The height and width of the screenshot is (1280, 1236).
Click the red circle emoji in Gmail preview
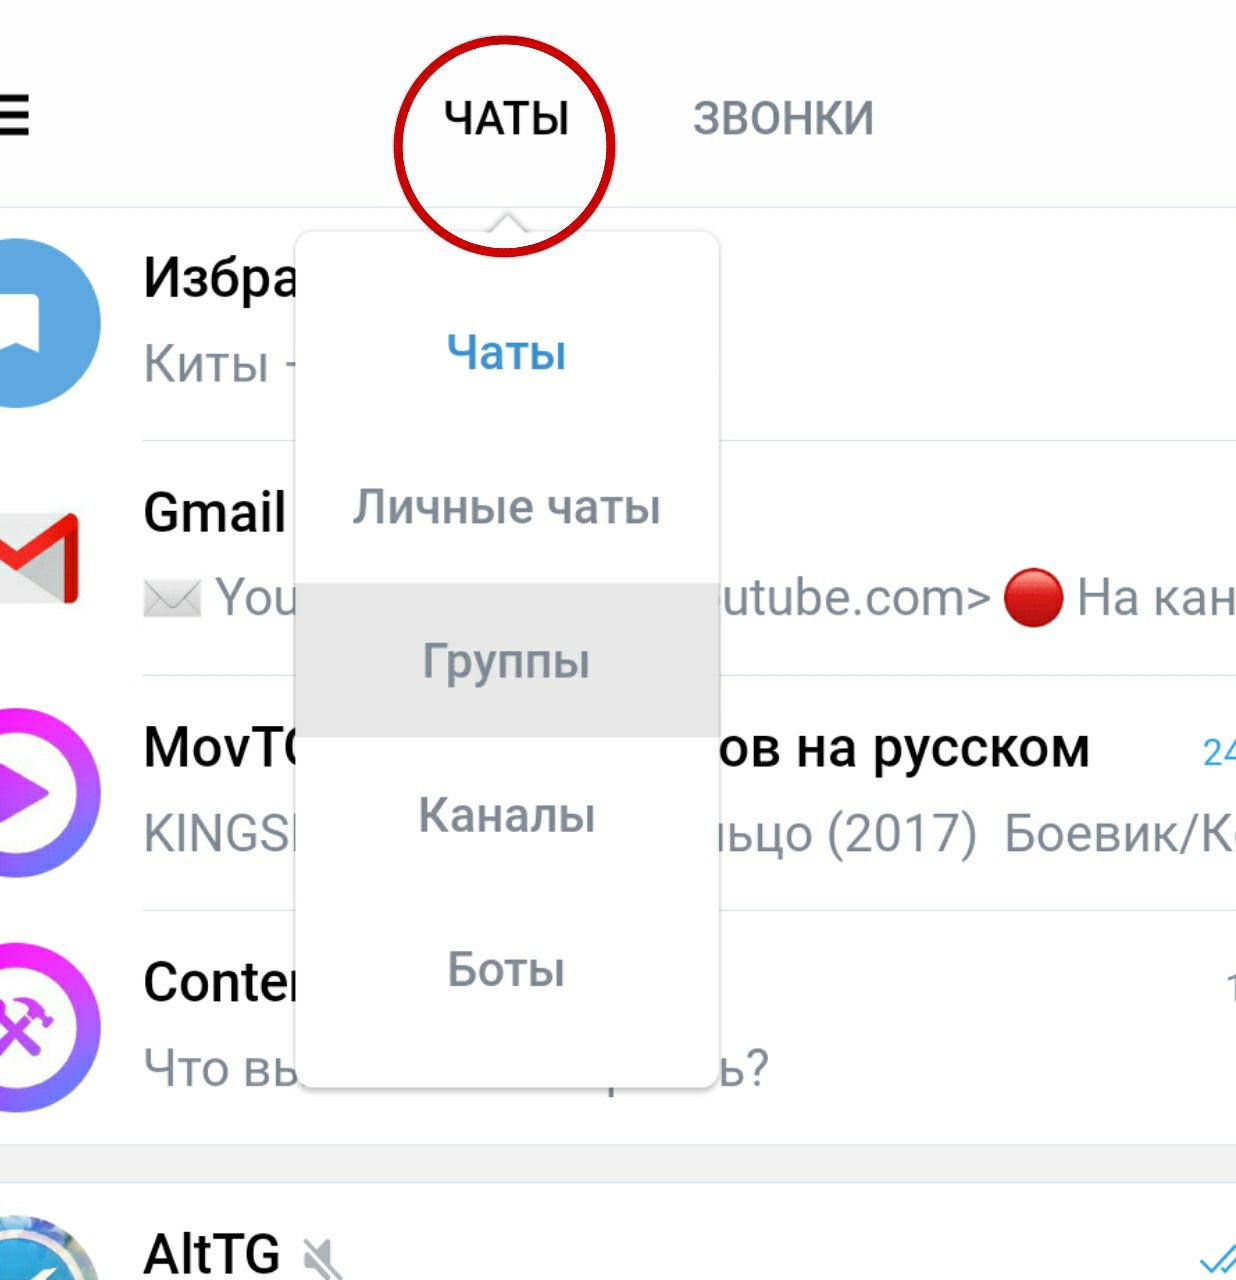(1032, 597)
